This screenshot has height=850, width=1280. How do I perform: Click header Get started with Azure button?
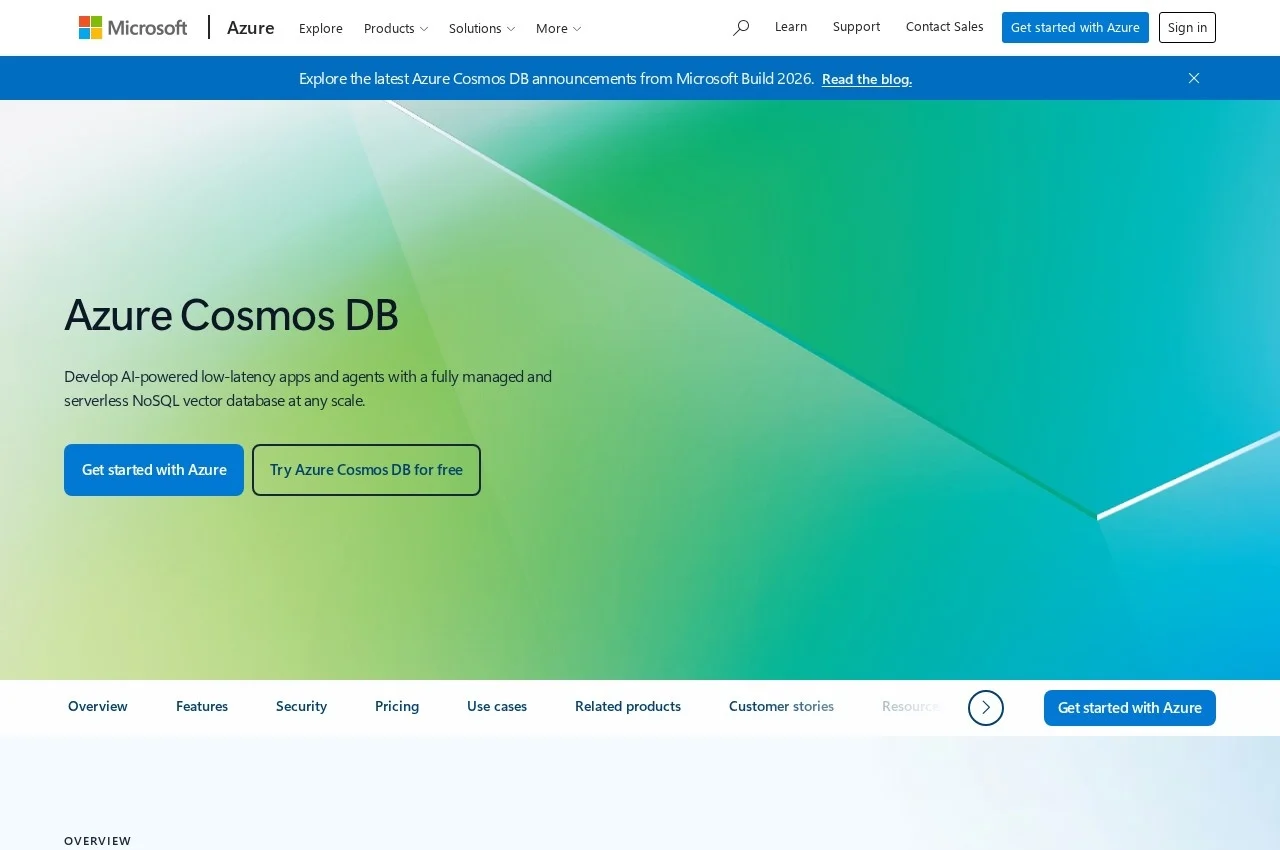pos(1075,28)
